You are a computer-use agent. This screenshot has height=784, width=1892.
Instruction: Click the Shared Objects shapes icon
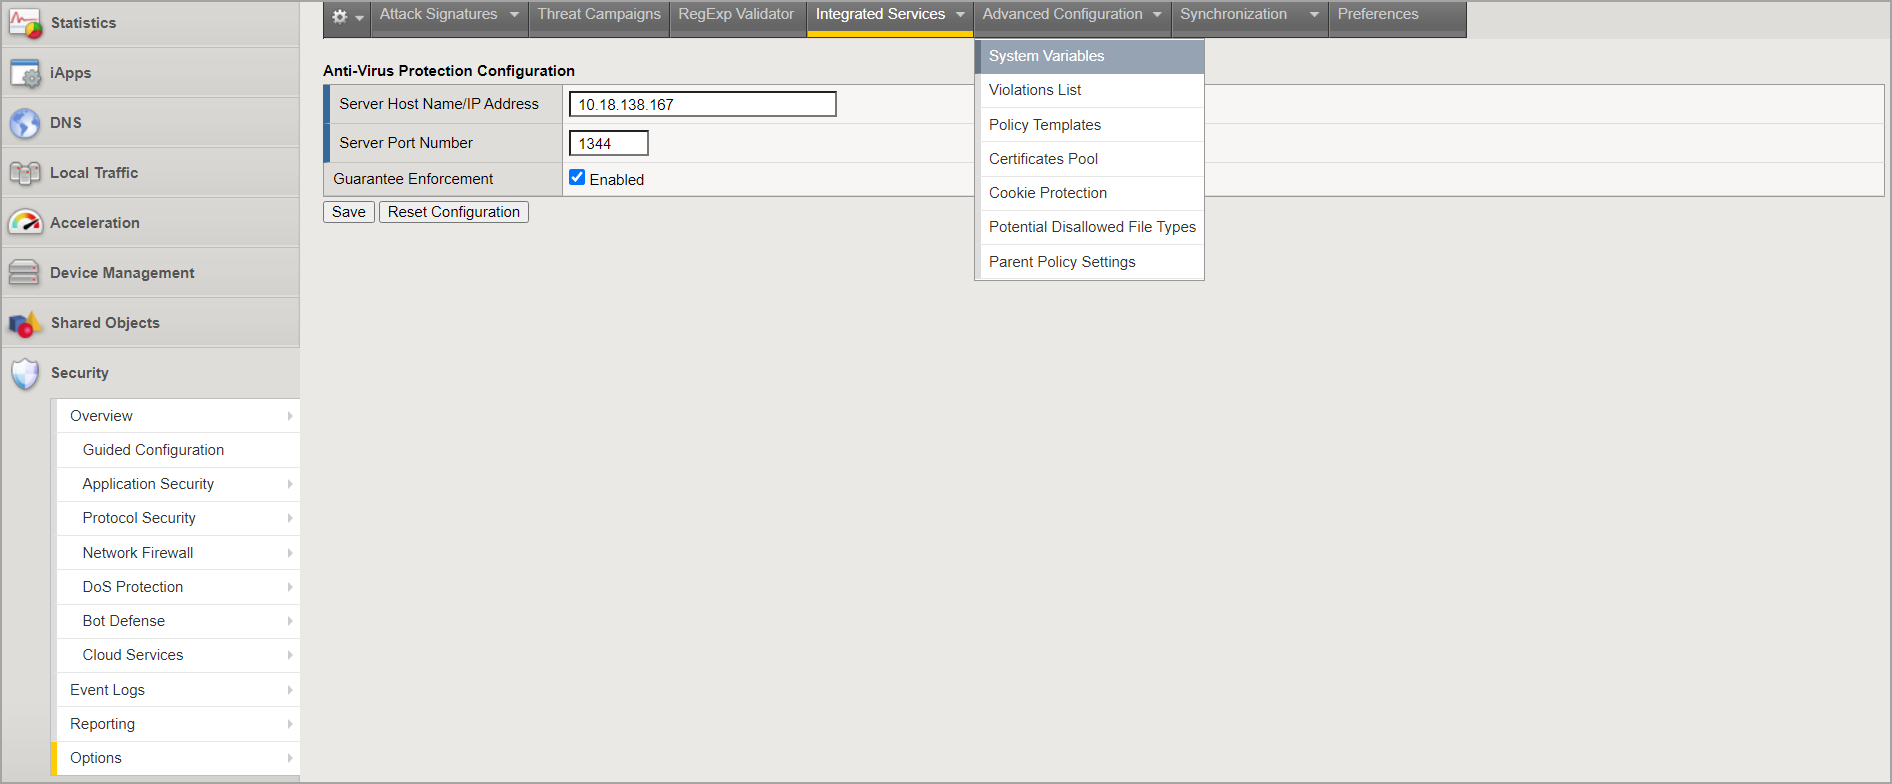pos(25,323)
